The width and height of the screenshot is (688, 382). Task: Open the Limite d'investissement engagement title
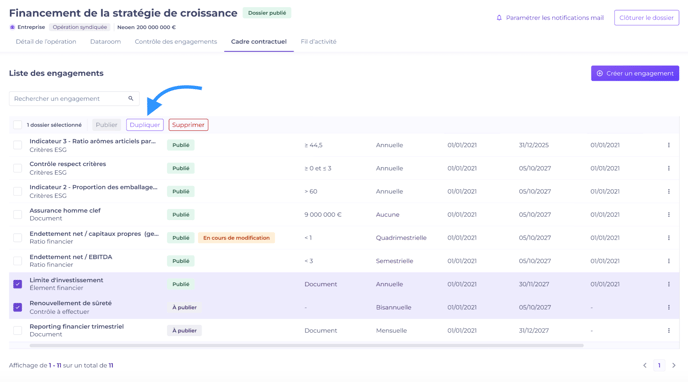pyautogui.click(x=66, y=280)
